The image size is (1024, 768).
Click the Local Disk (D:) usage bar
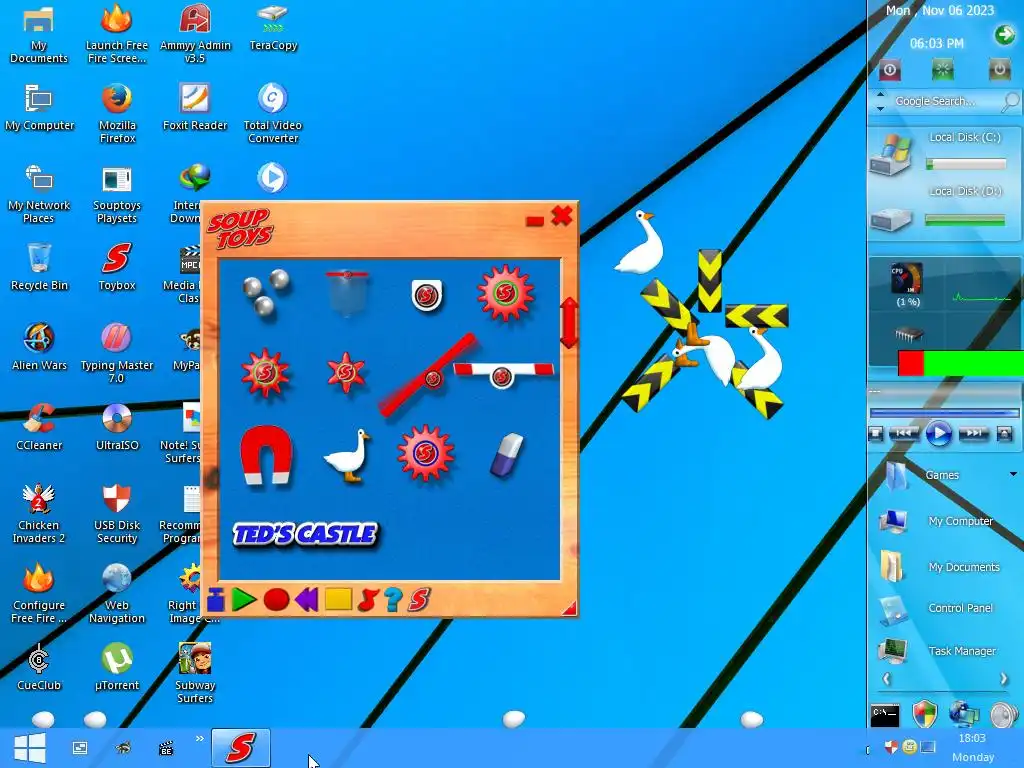pyautogui.click(x=965, y=221)
